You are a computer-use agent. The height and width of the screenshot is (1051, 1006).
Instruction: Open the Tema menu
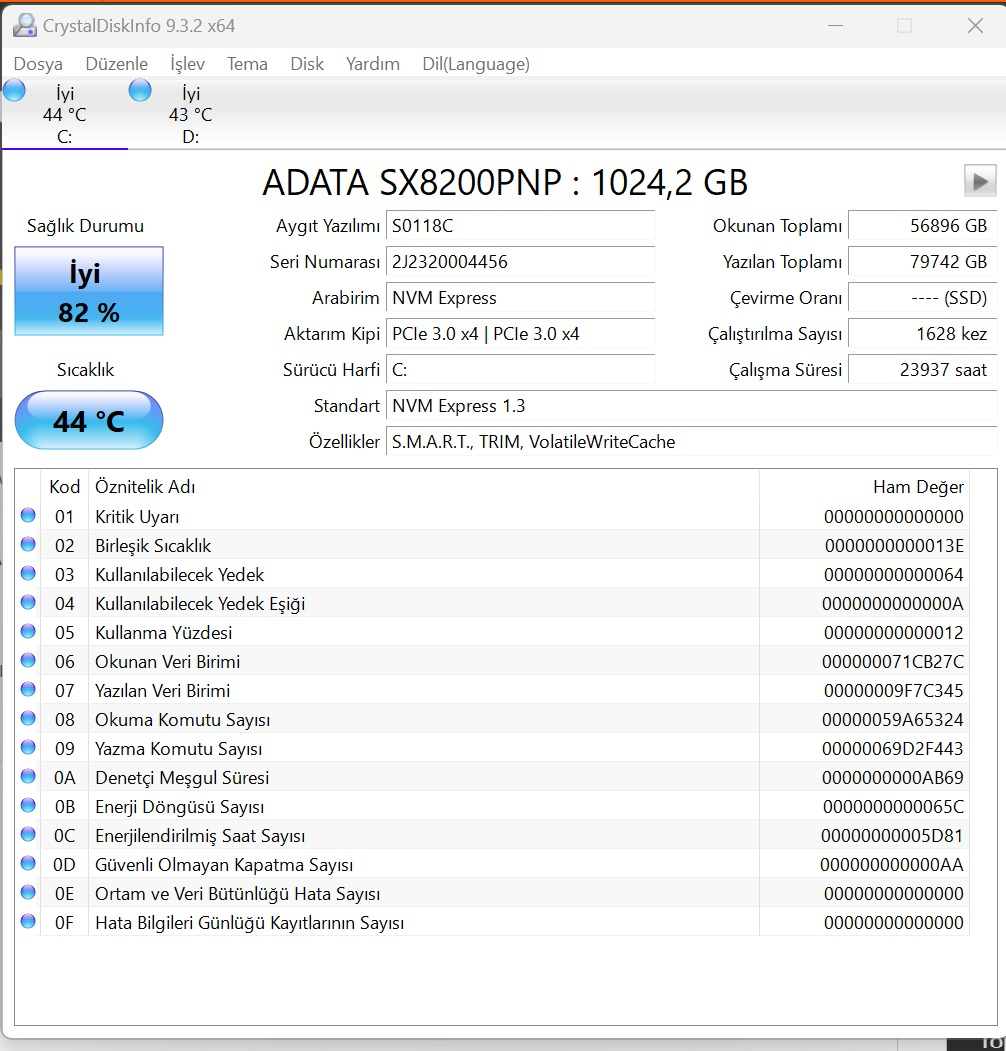pos(247,64)
